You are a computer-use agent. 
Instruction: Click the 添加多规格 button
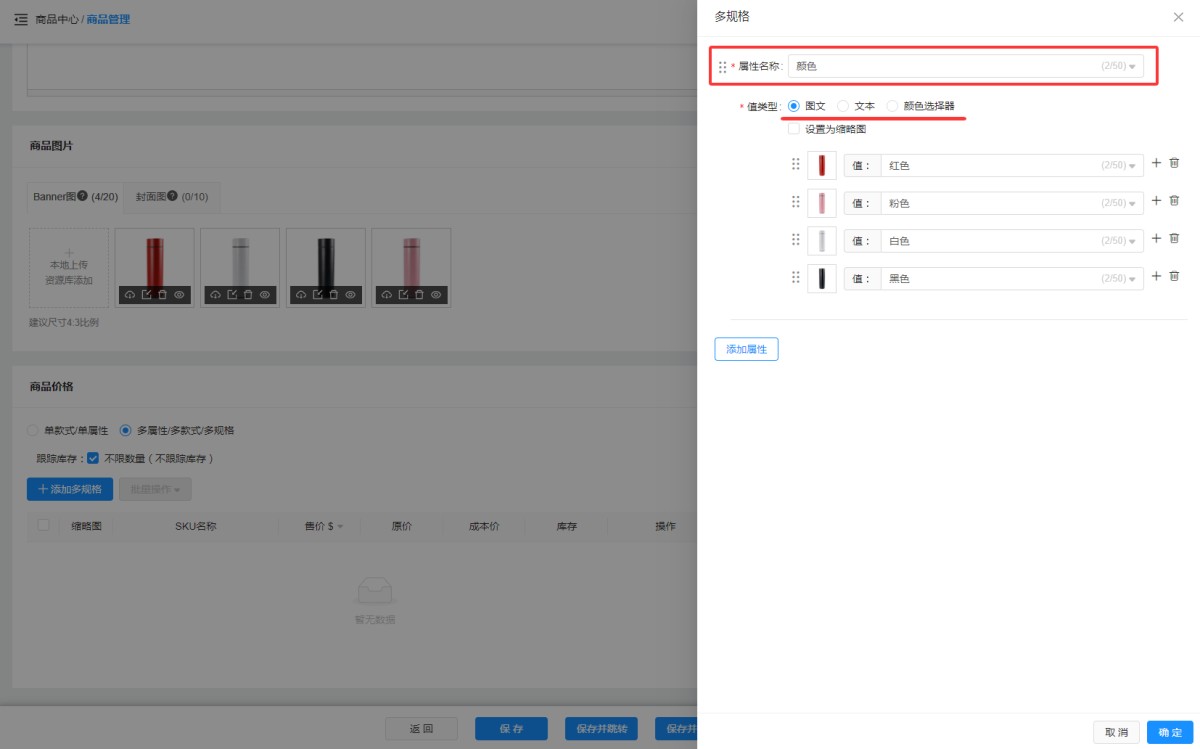70,489
